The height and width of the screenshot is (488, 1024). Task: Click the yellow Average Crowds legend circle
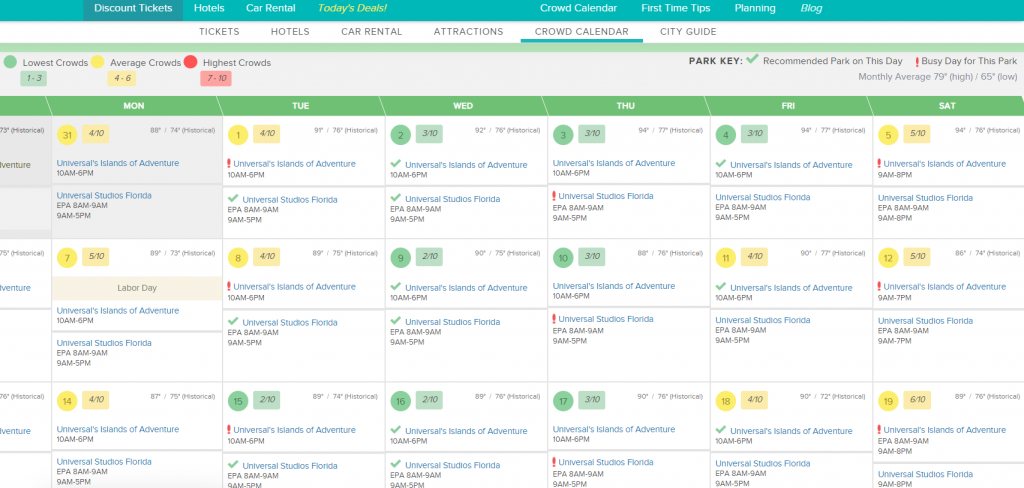click(98, 62)
